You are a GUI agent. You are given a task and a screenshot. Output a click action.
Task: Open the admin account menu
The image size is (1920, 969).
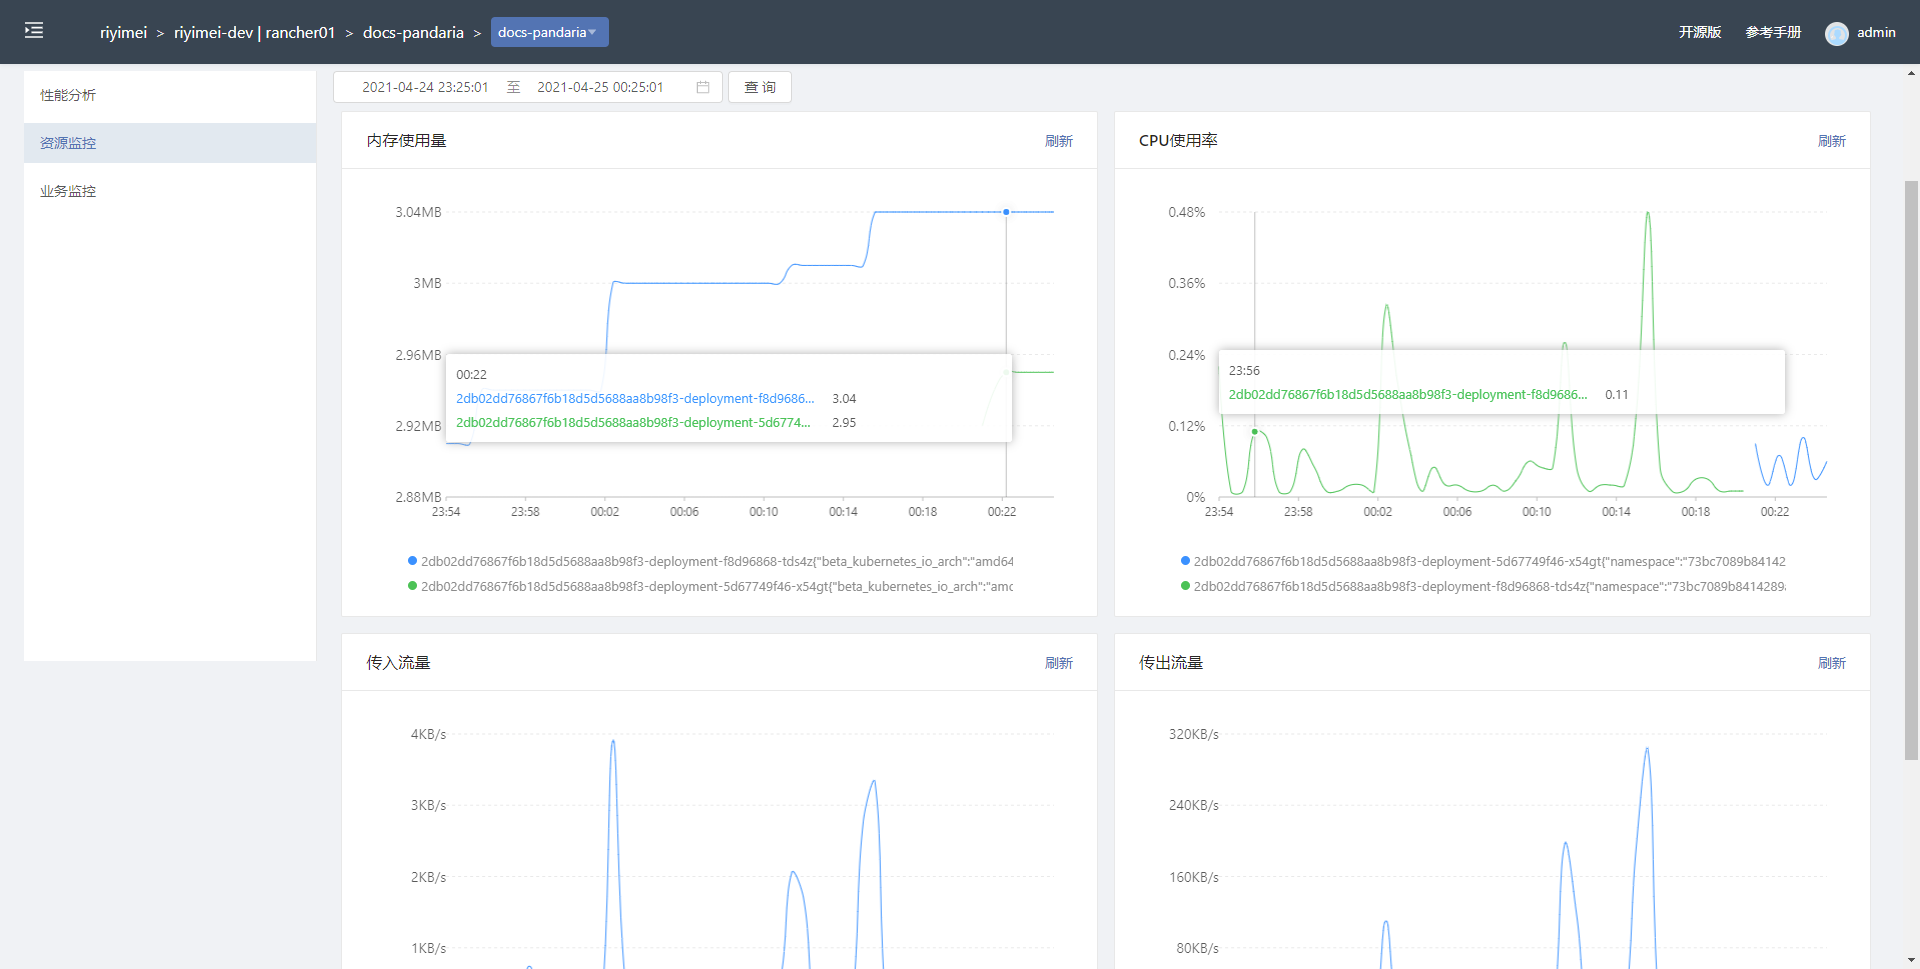click(x=1876, y=32)
